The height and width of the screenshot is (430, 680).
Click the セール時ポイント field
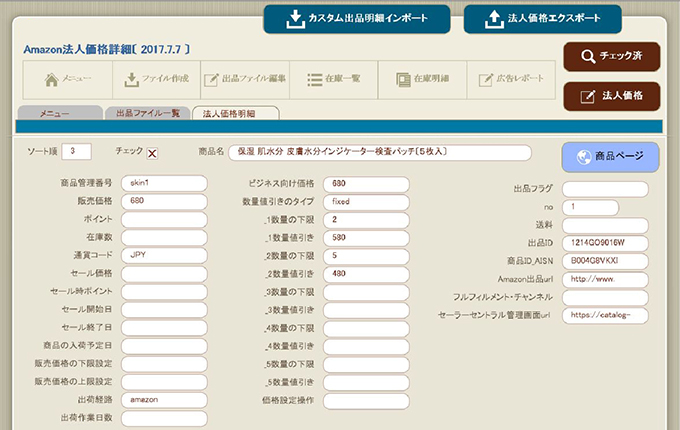click(x=164, y=292)
